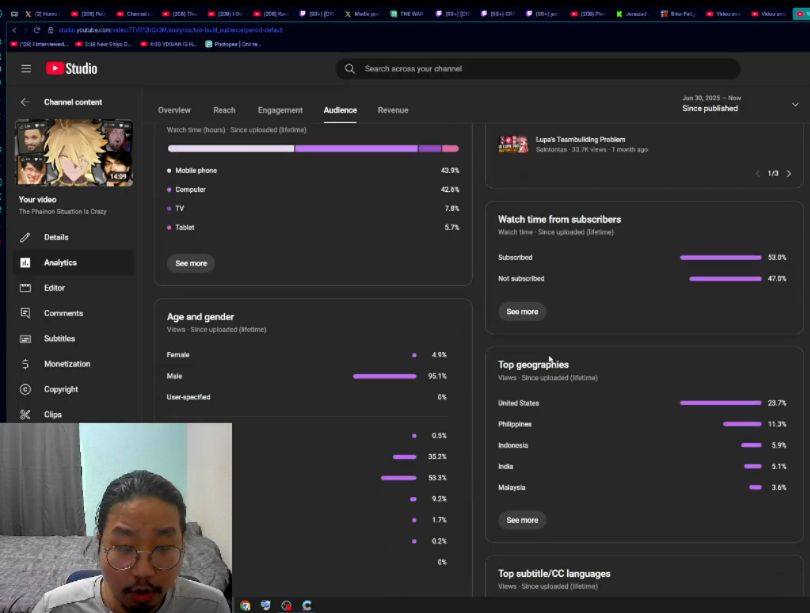Open Chrome from the taskbar

245,606
